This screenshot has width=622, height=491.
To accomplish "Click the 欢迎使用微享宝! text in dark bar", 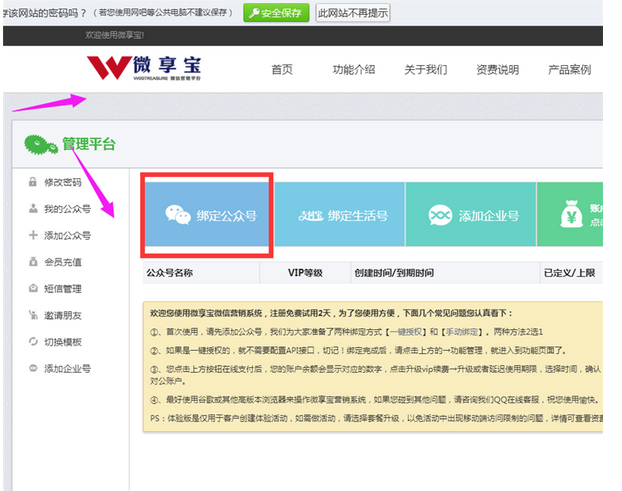I will [115, 35].
